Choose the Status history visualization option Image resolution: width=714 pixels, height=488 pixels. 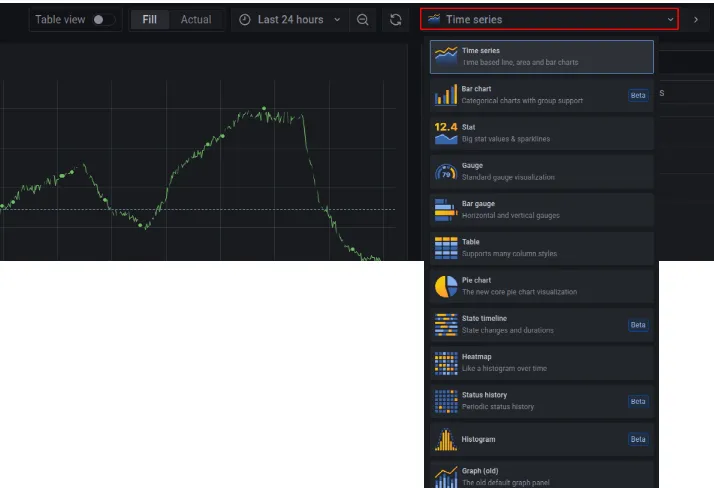coord(541,401)
